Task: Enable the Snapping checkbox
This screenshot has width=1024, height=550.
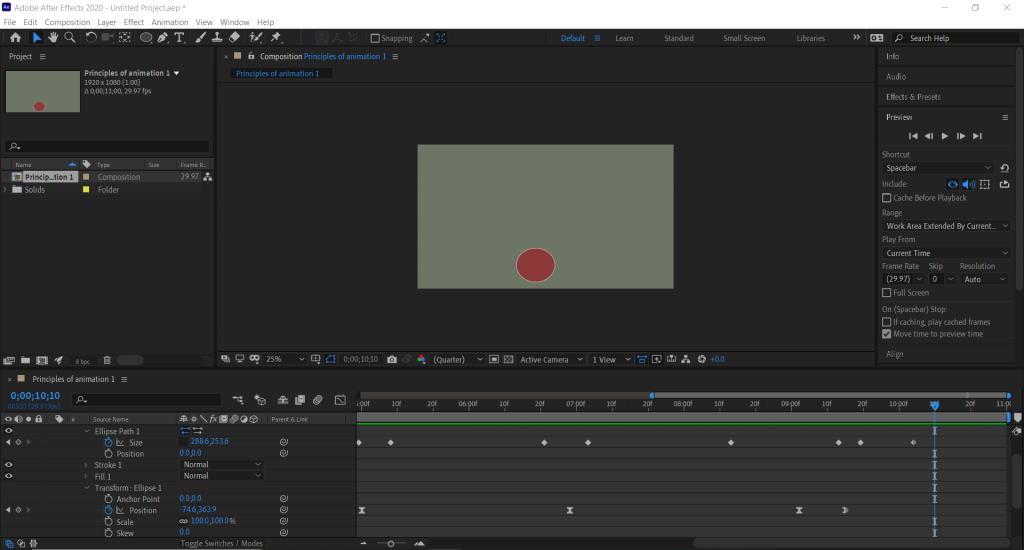Action: pos(375,38)
